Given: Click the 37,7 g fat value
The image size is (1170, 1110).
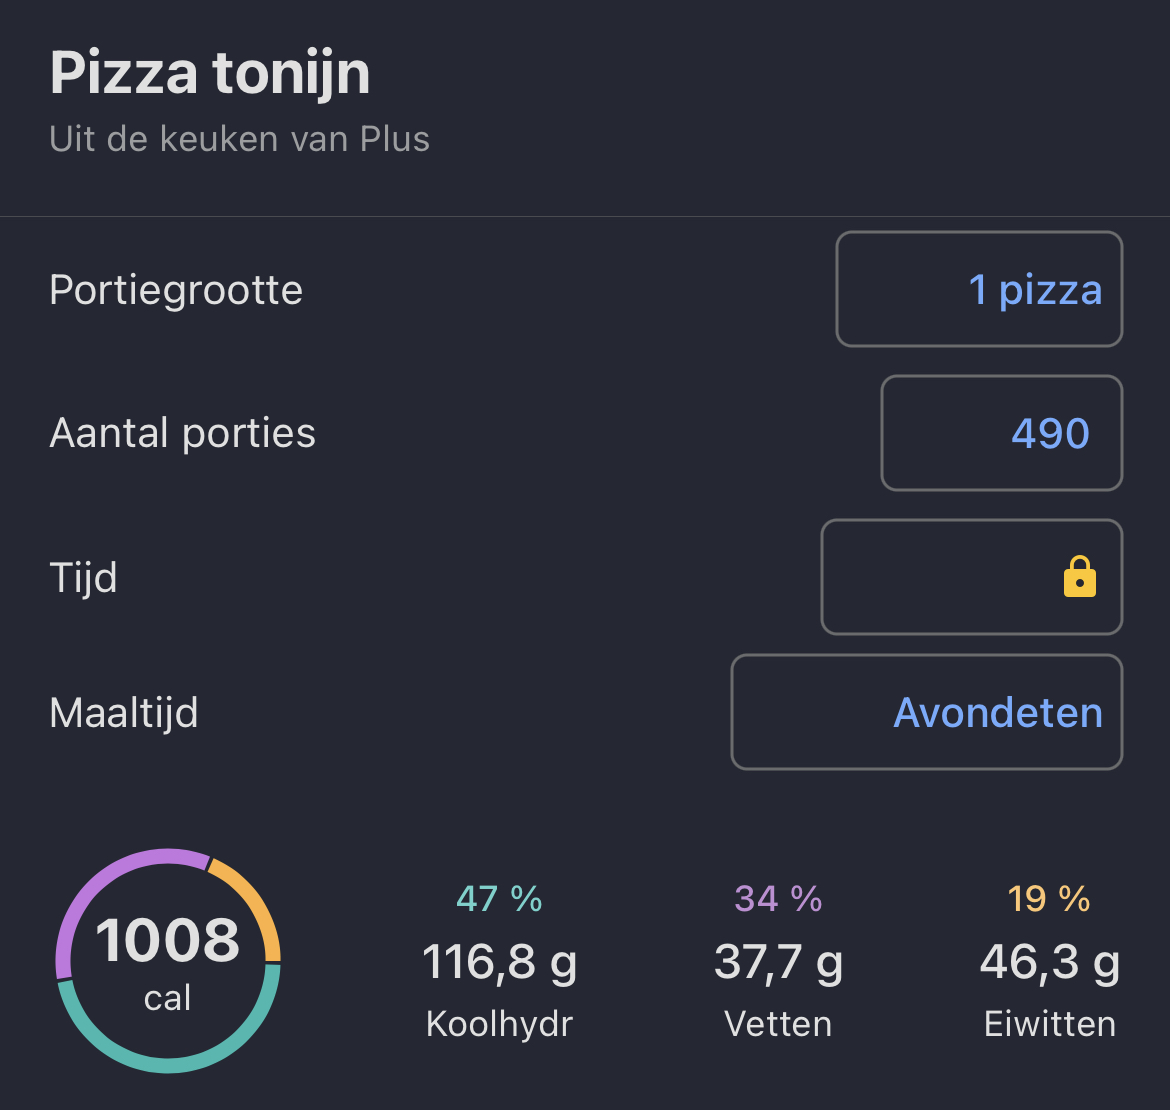Looking at the screenshot, I should click(778, 963).
